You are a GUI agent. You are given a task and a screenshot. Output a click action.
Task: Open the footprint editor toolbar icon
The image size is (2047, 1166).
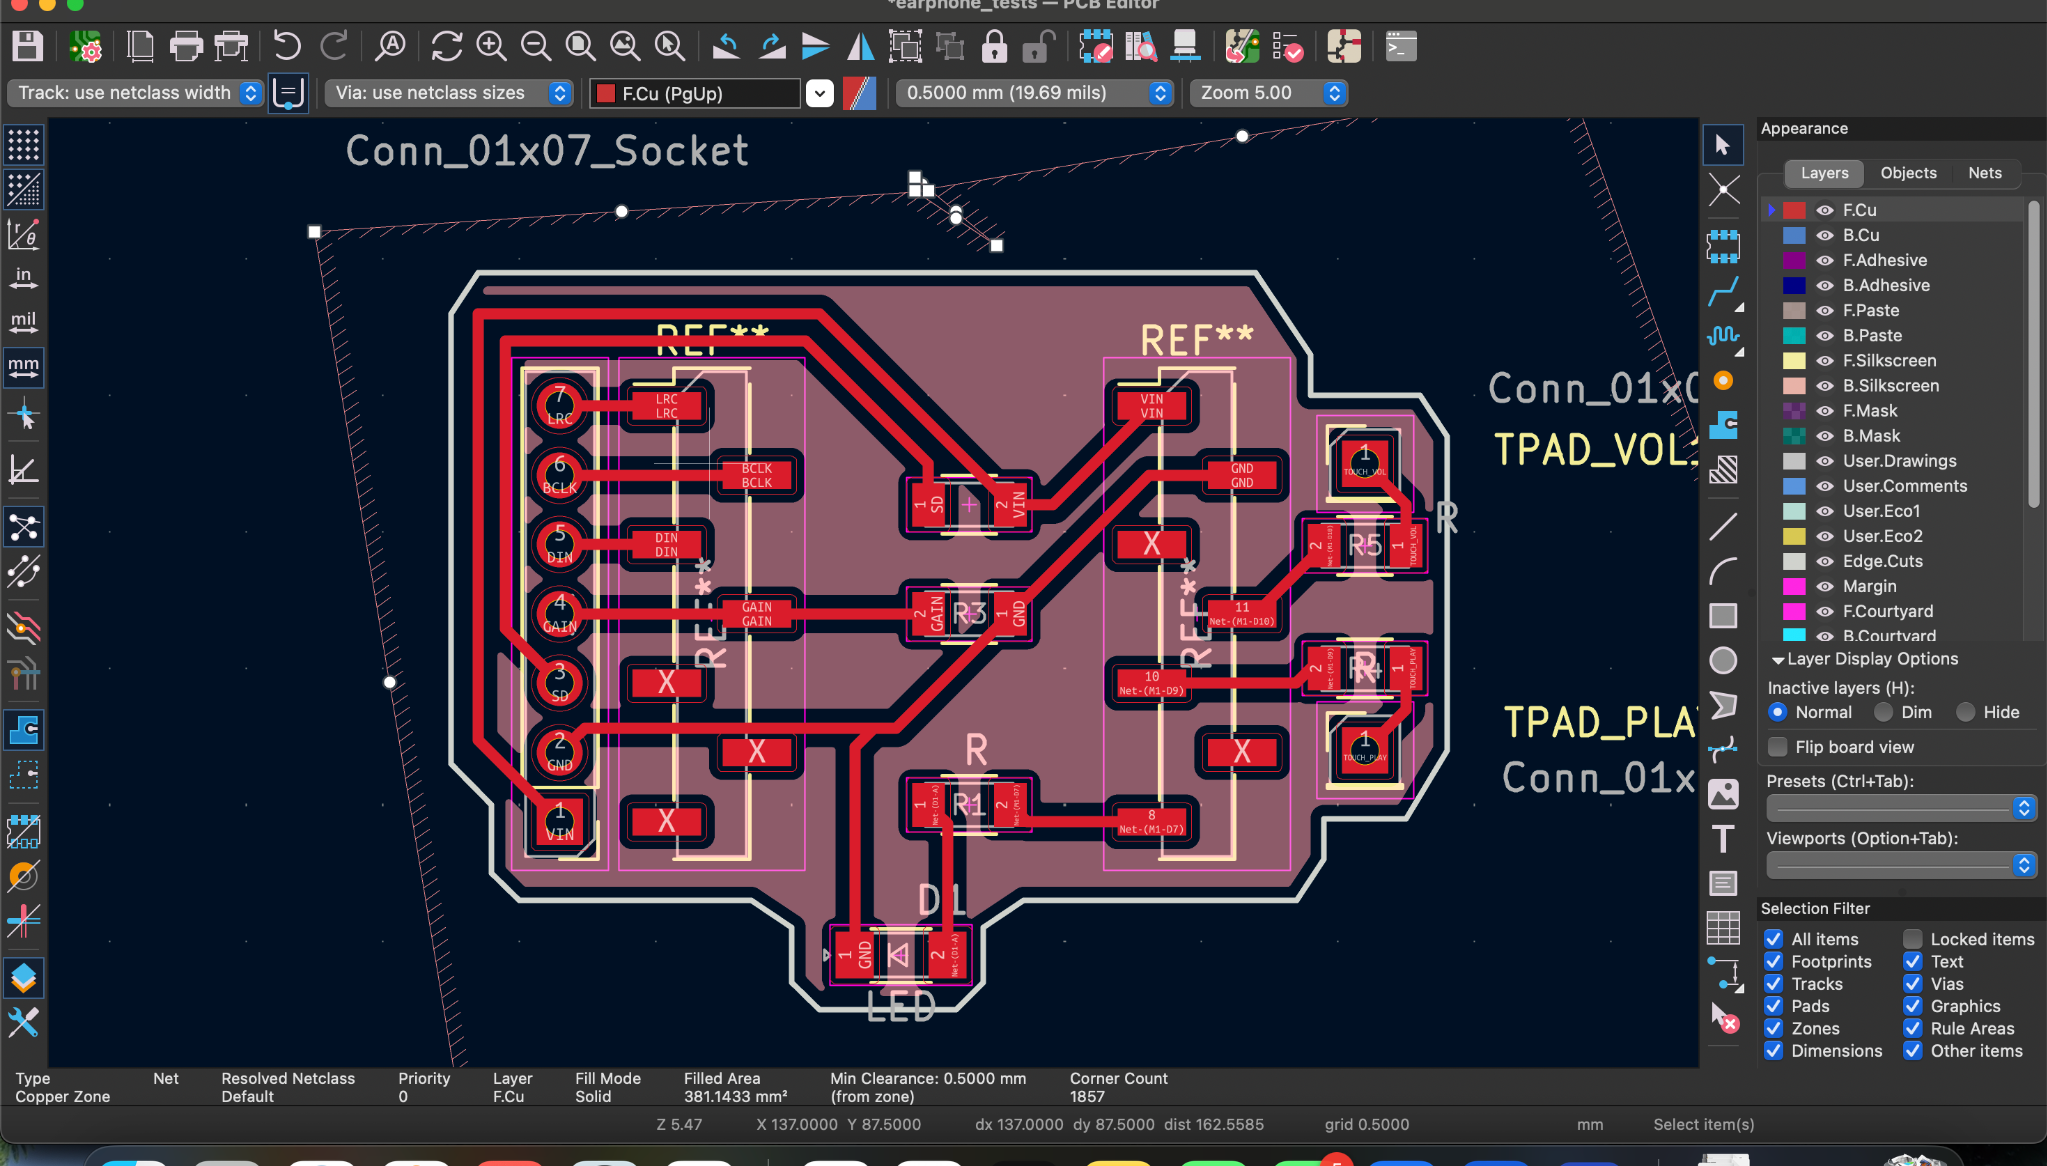click(1097, 45)
